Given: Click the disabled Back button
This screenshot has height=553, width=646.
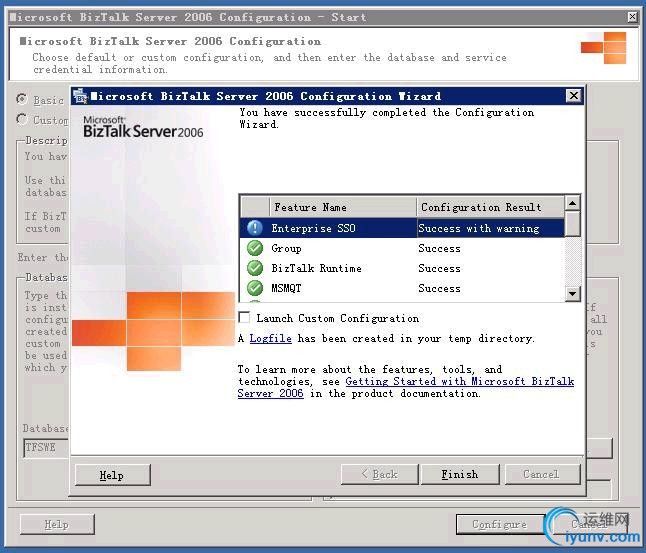Looking at the screenshot, I should pyautogui.click(x=379, y=475).
